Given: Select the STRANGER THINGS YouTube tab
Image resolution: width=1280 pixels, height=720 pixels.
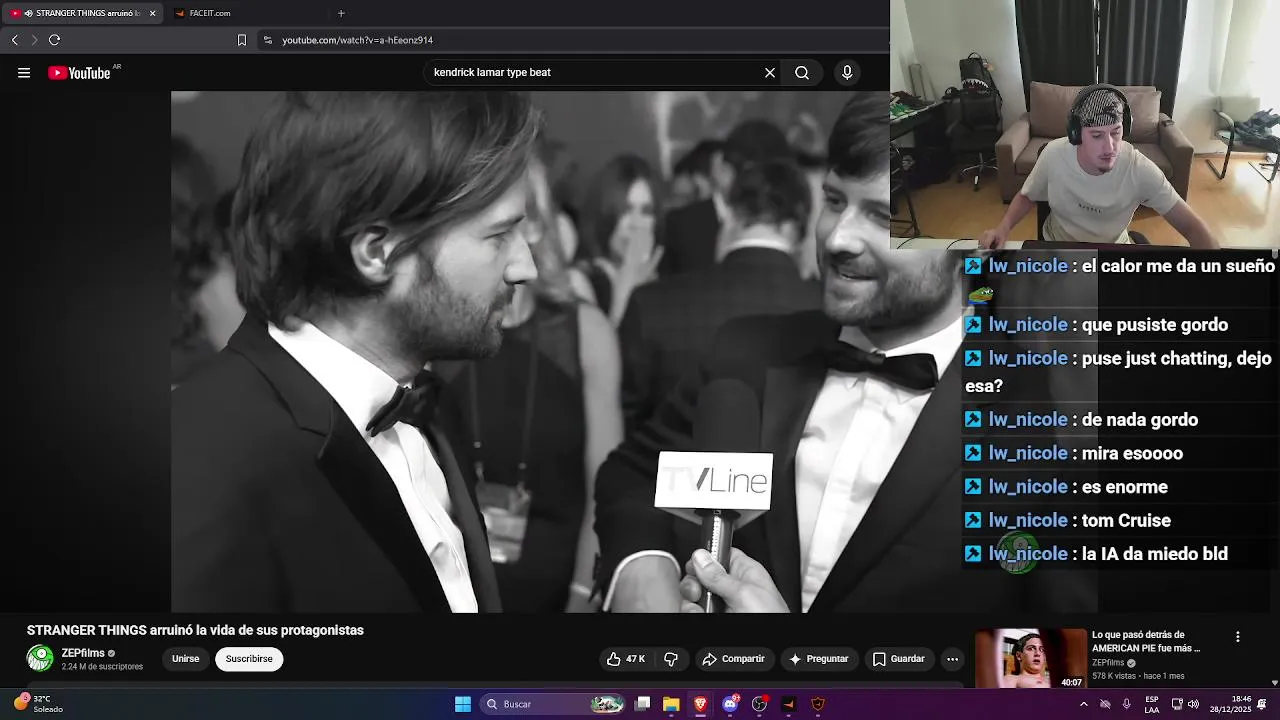Looking at the screenshot, I should 82,13.
